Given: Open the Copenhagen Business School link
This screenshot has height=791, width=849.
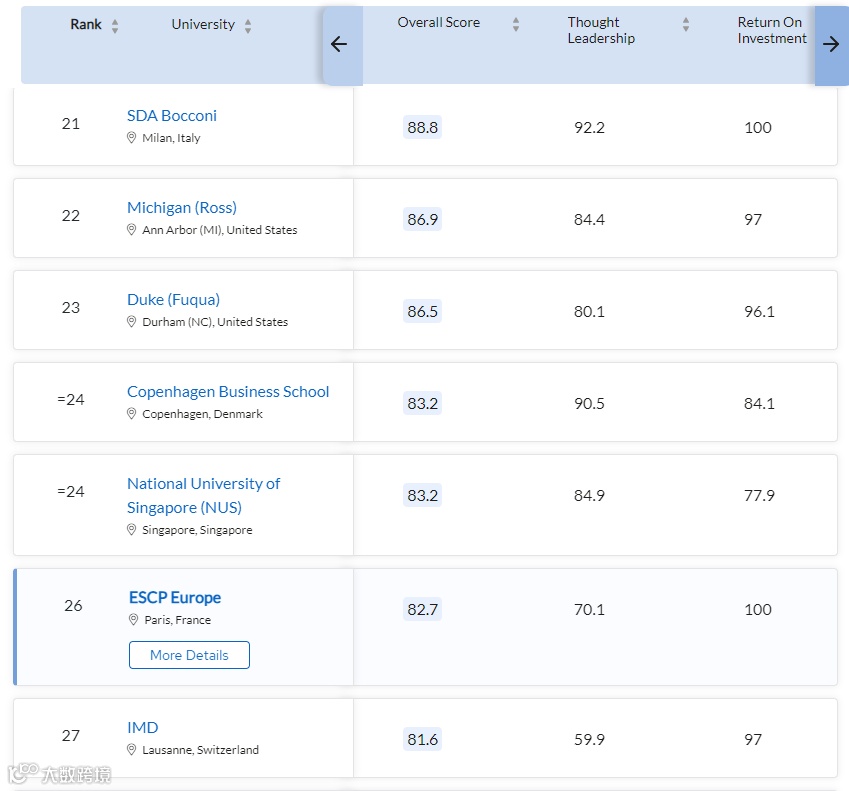Looking at the screenshot, I should (228, 391).
